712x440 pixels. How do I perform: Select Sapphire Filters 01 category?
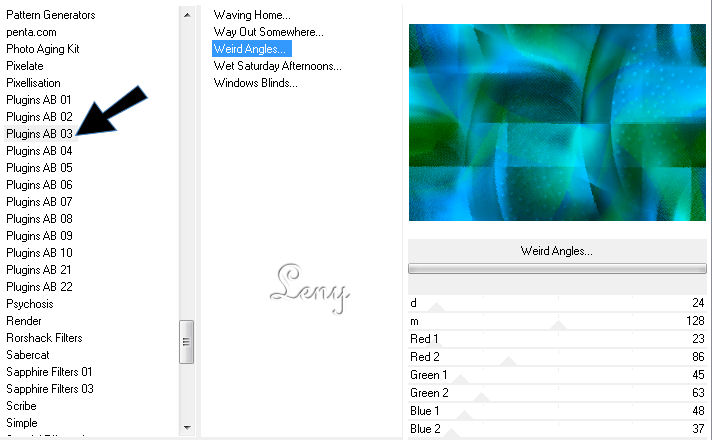(49, 372)
